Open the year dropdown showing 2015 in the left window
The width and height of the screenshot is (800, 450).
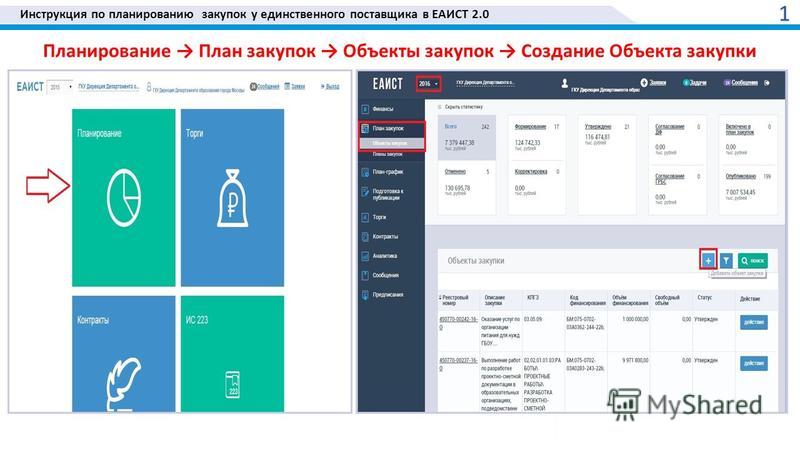pos(60,87)
